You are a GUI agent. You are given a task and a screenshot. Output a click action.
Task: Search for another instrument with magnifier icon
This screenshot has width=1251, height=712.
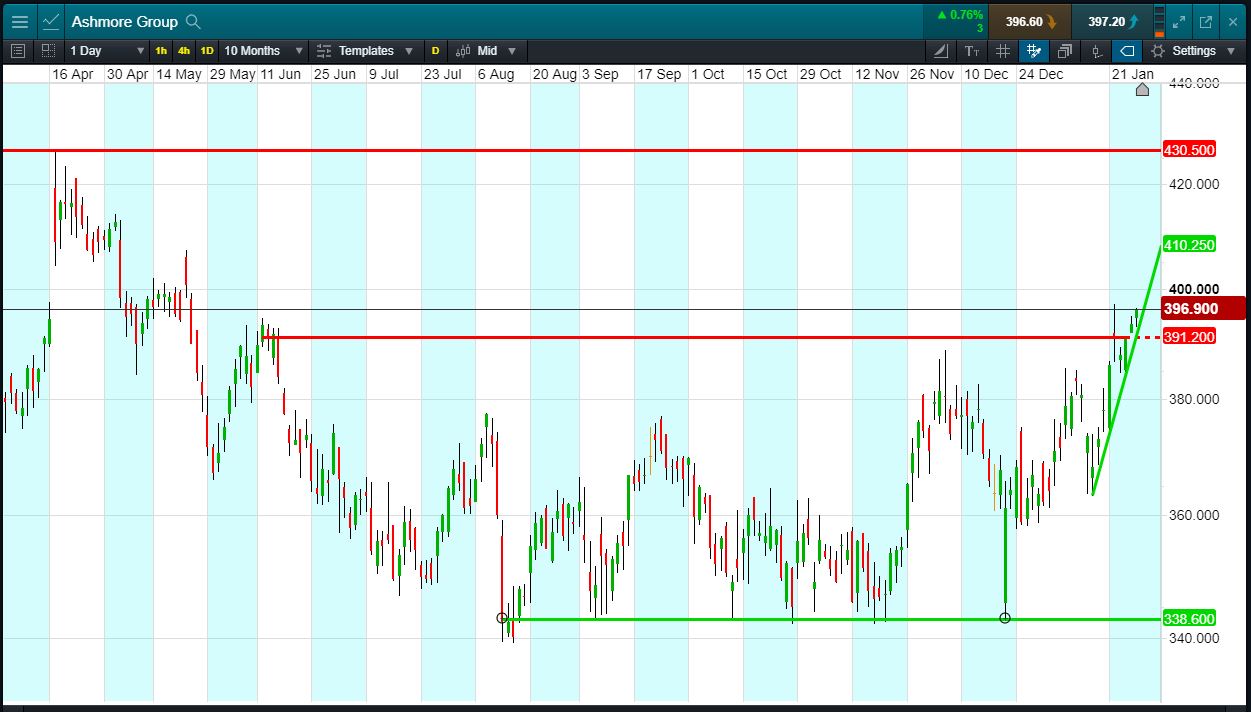(x=194, y=21)
